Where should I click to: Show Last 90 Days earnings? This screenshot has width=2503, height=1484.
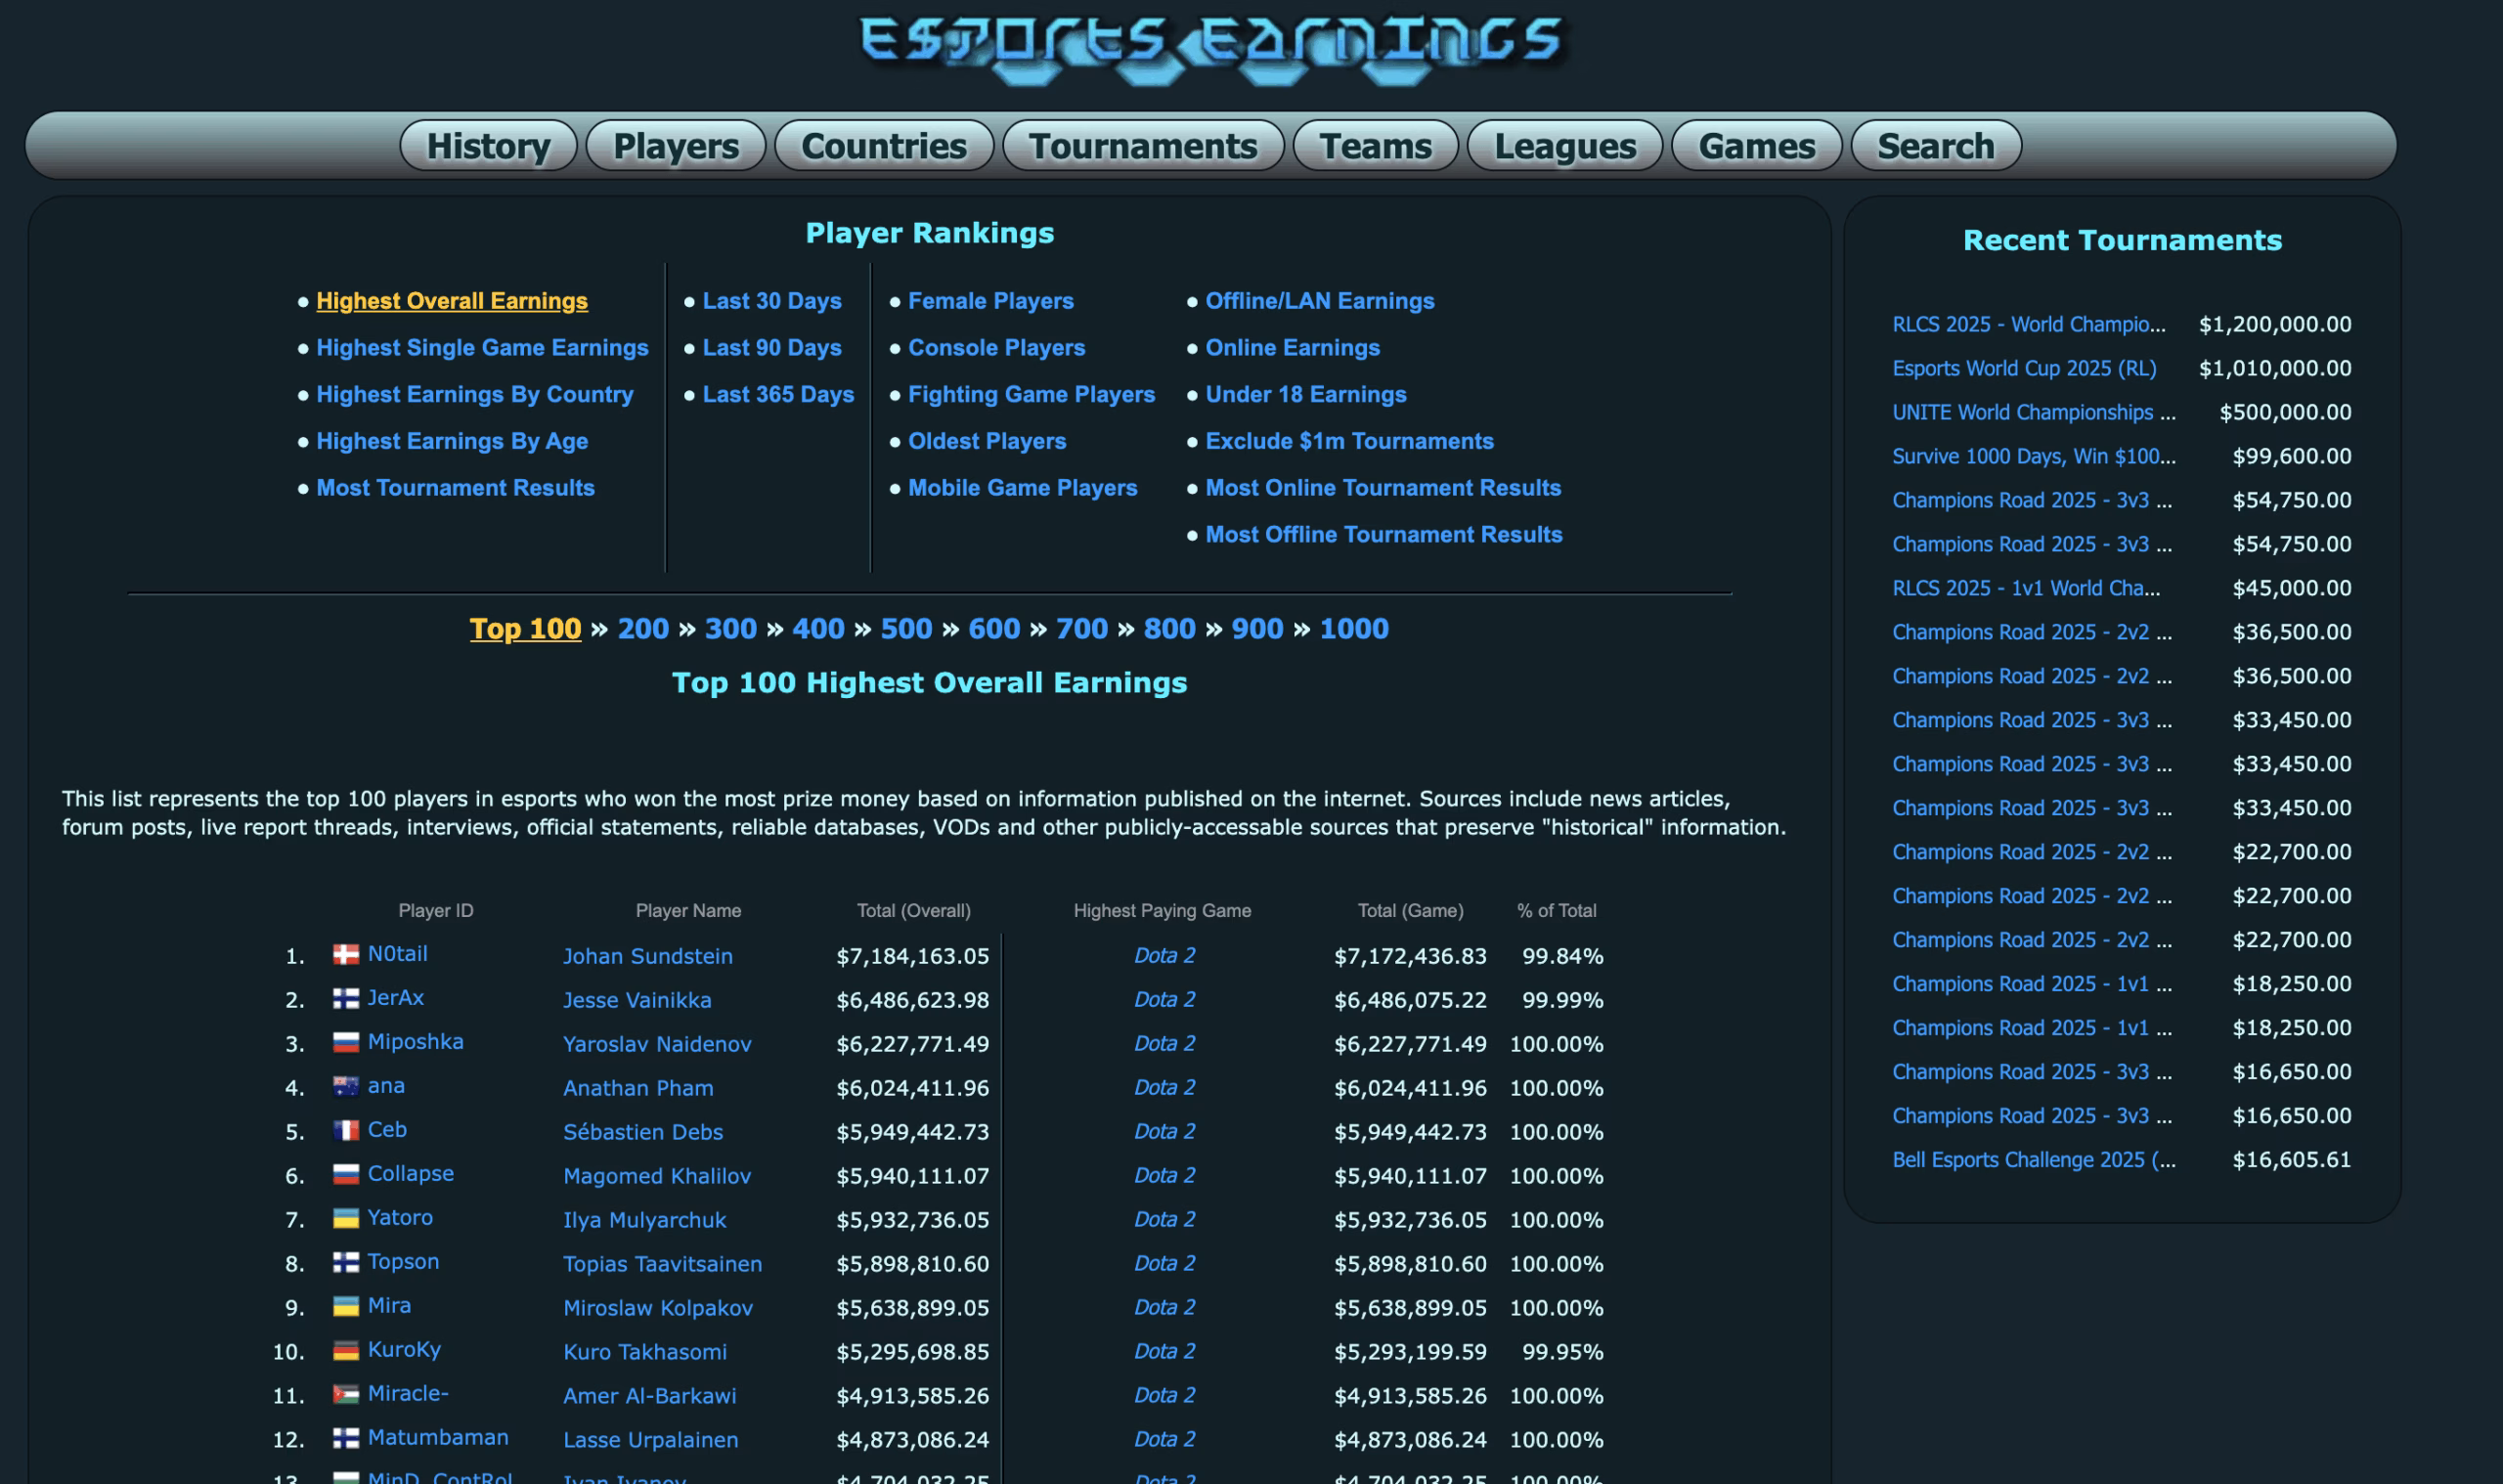pos(772,348)
